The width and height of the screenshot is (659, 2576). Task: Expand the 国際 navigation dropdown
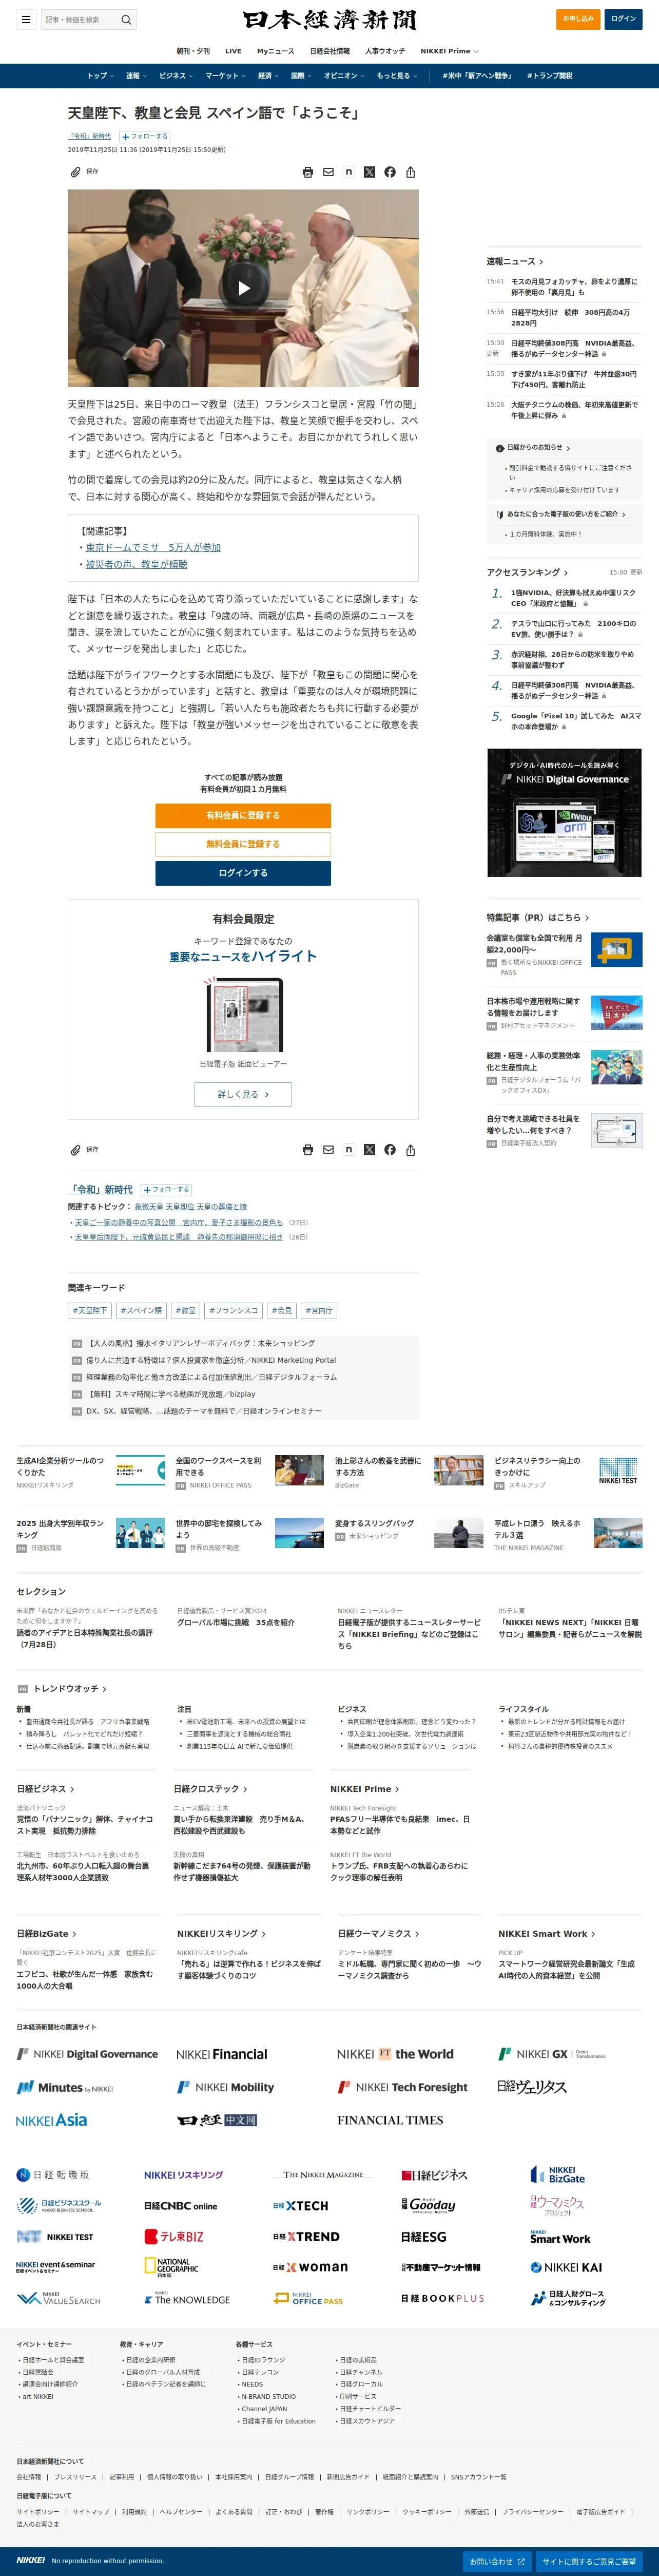[x=301, y=76]
